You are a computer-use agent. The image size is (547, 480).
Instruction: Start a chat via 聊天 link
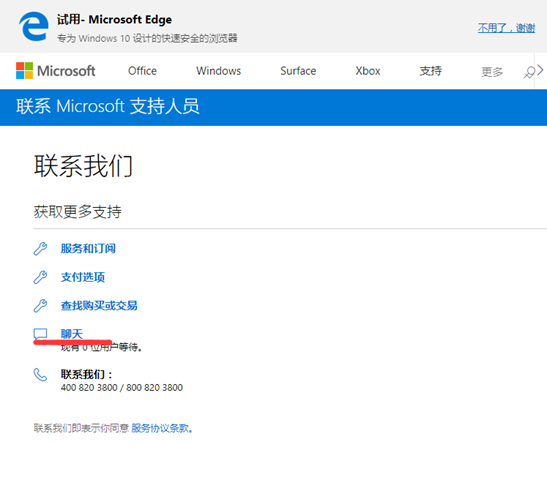[x=72, y=334]
